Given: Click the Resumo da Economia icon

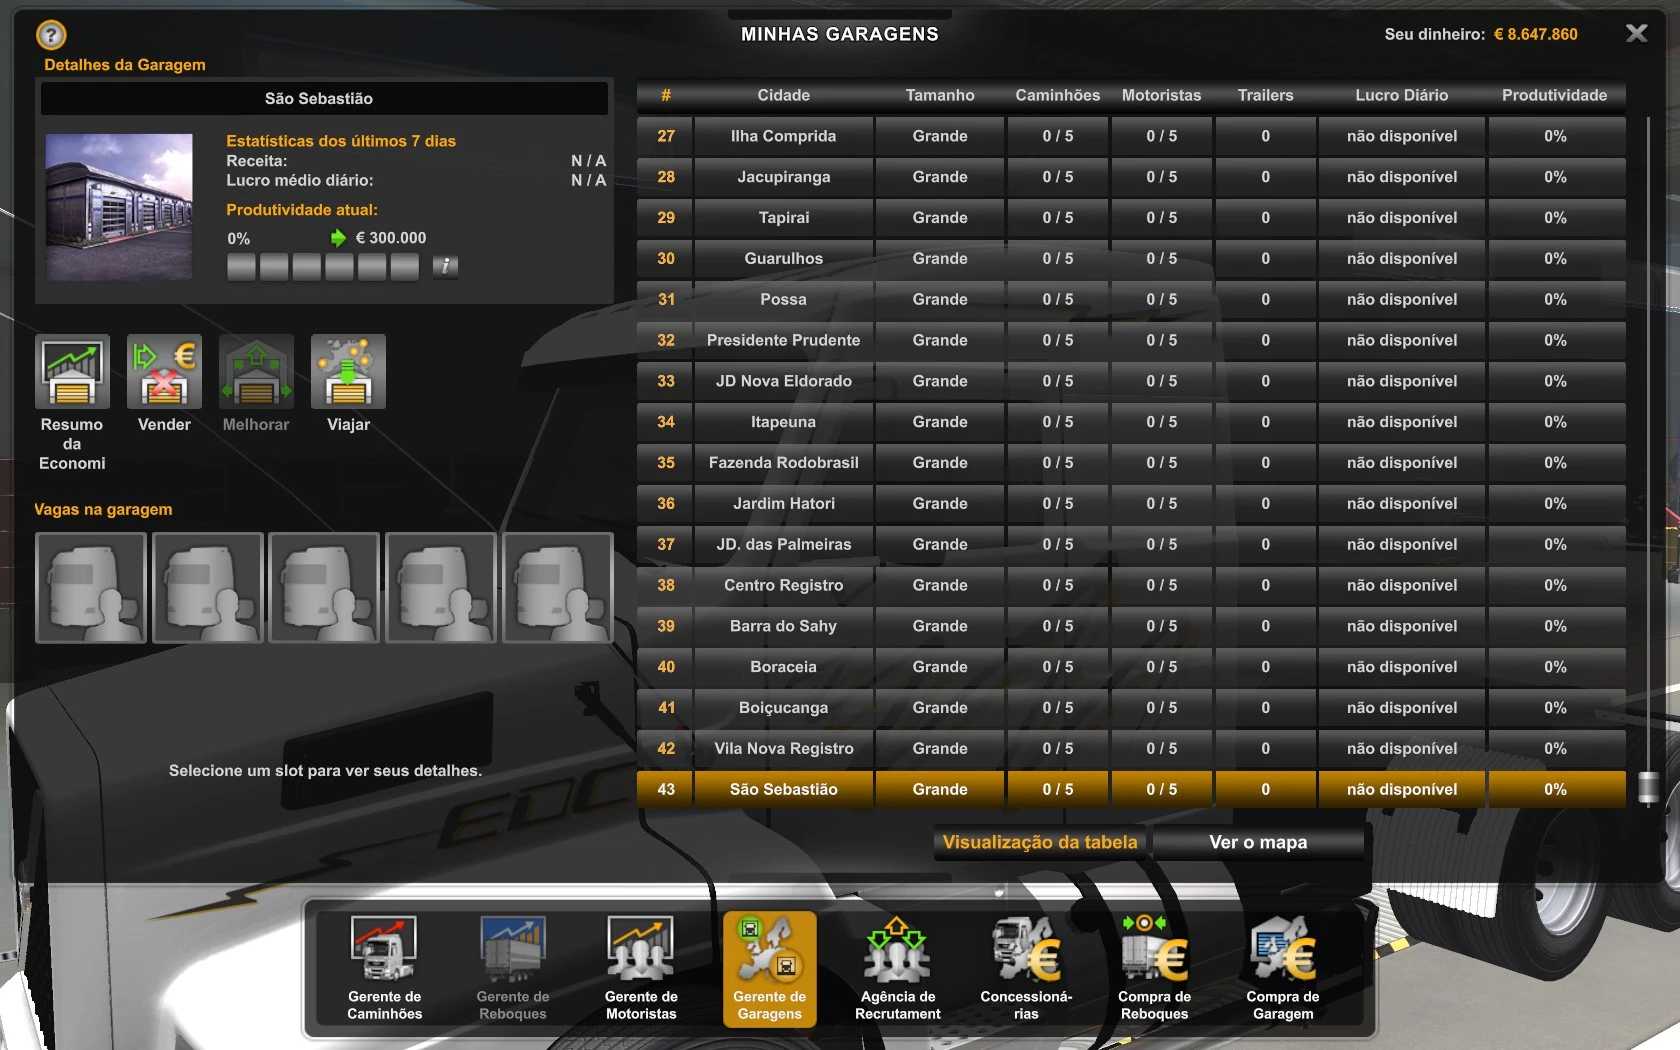Looking at the screenshot, I should coord(72,372).
